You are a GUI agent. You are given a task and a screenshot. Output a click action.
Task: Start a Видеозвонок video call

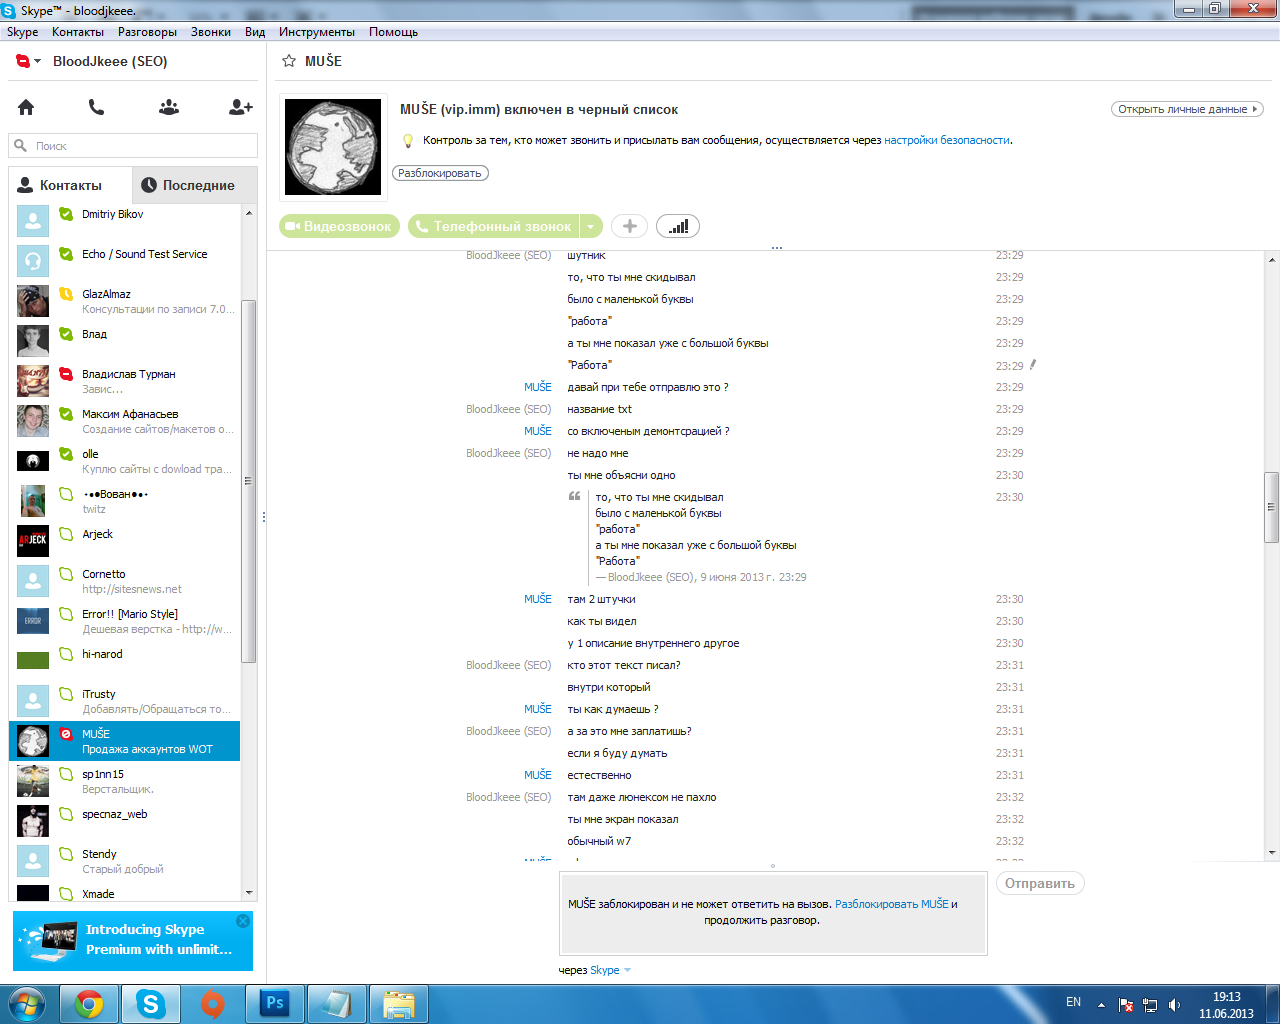[339, 226]
